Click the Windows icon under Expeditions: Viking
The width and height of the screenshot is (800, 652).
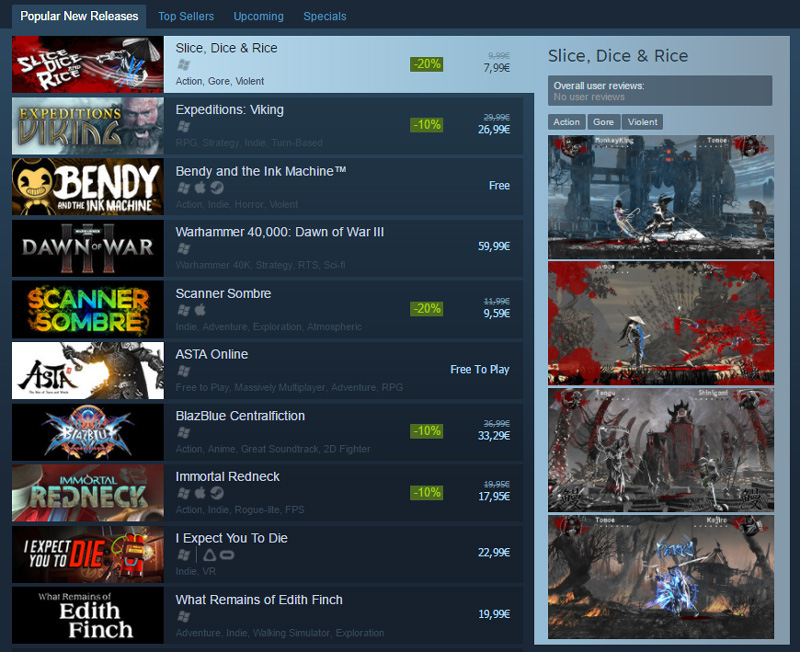coord(184,126)
